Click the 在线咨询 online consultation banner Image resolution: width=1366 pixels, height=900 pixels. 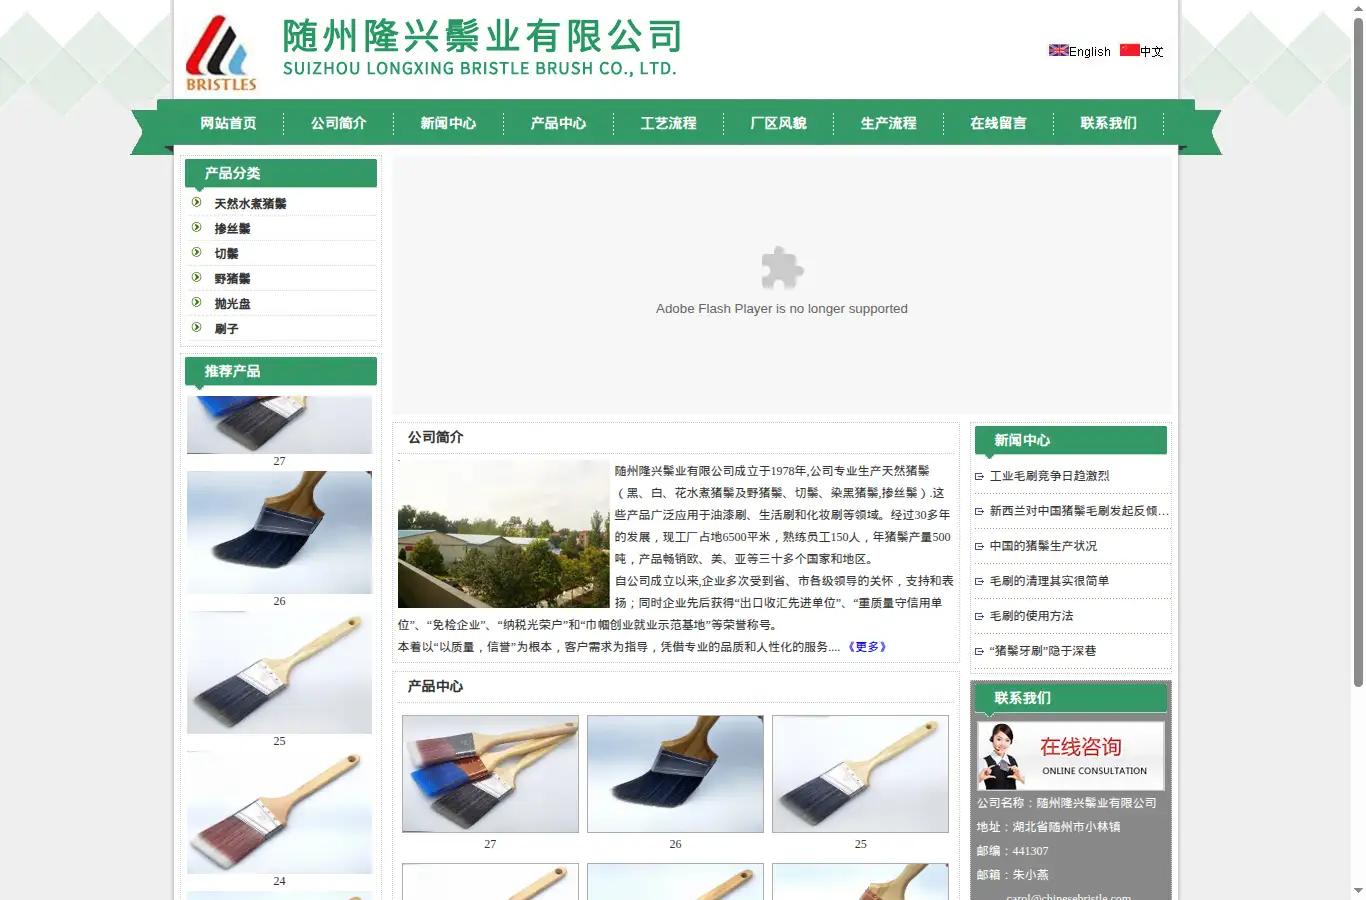pos(1071,756)
